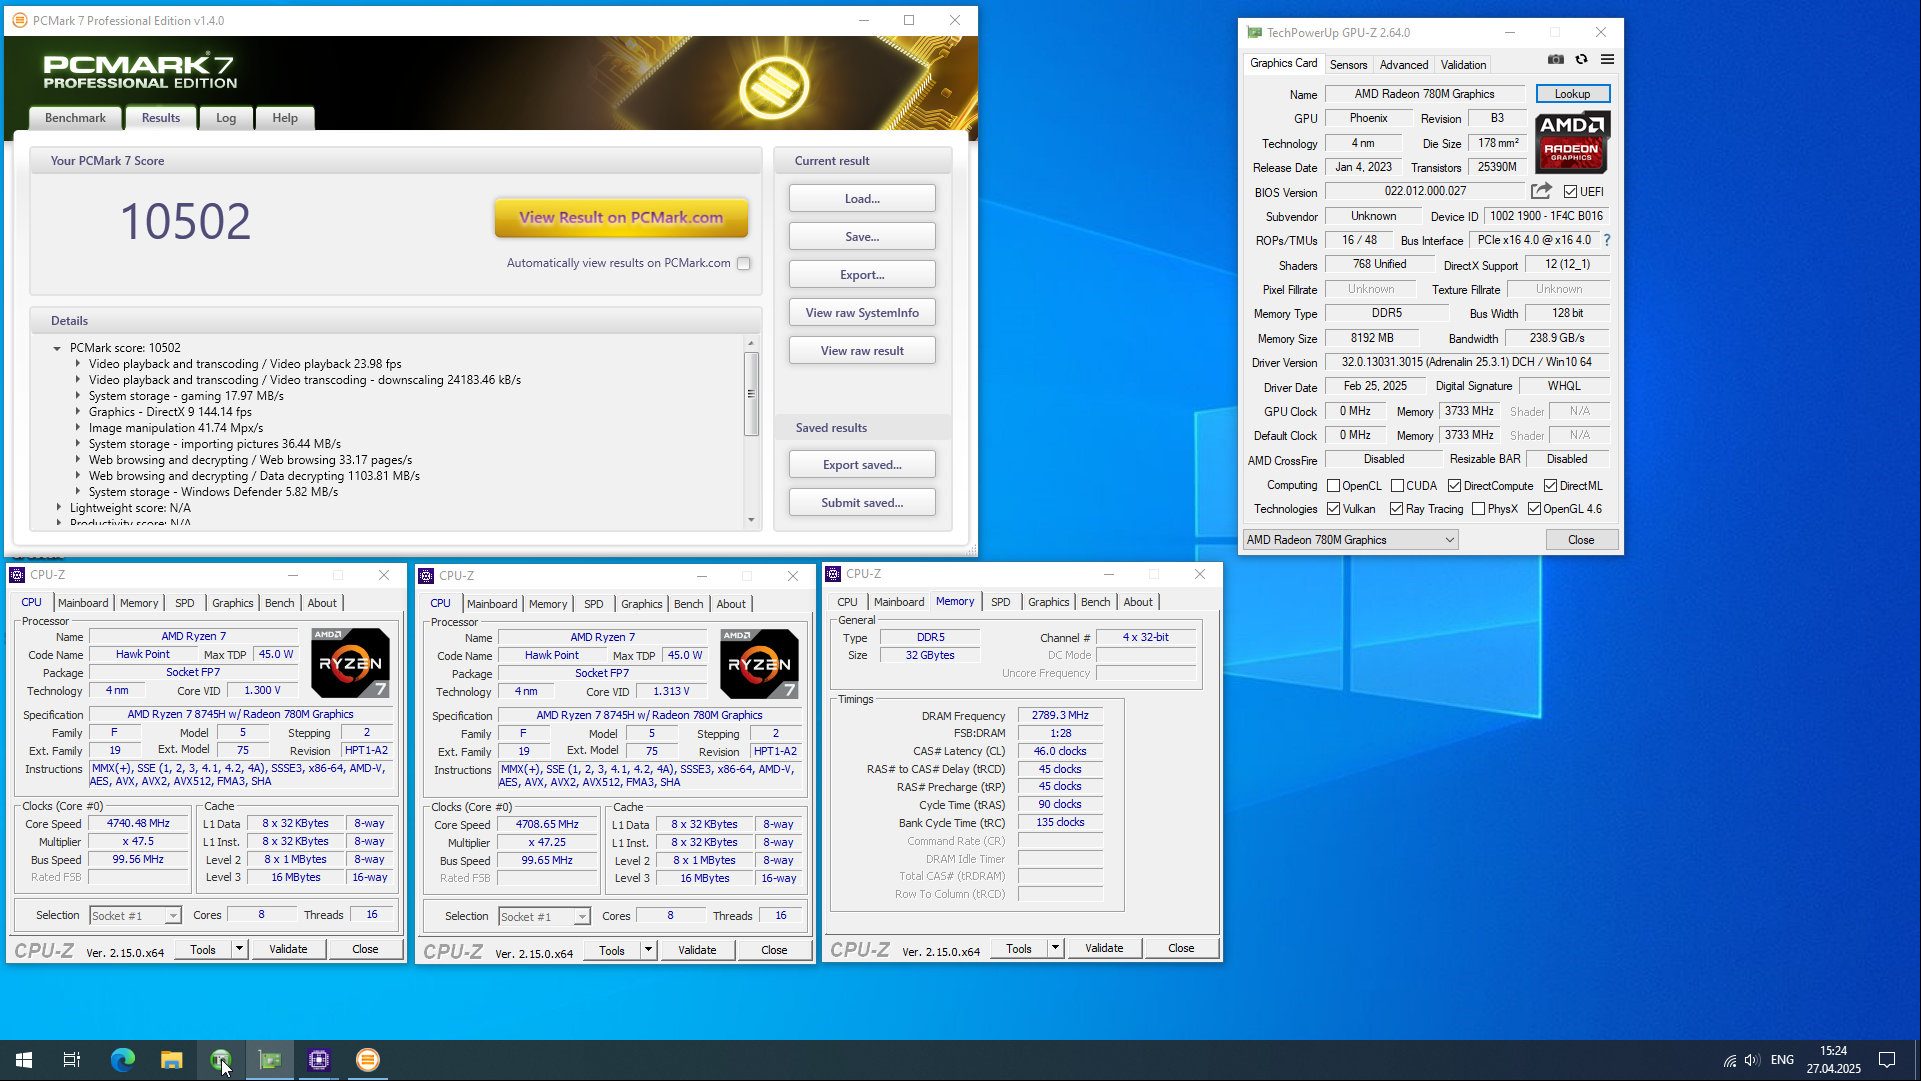Toggle automatically view results on PCMark.com

[x=743, y=264]
